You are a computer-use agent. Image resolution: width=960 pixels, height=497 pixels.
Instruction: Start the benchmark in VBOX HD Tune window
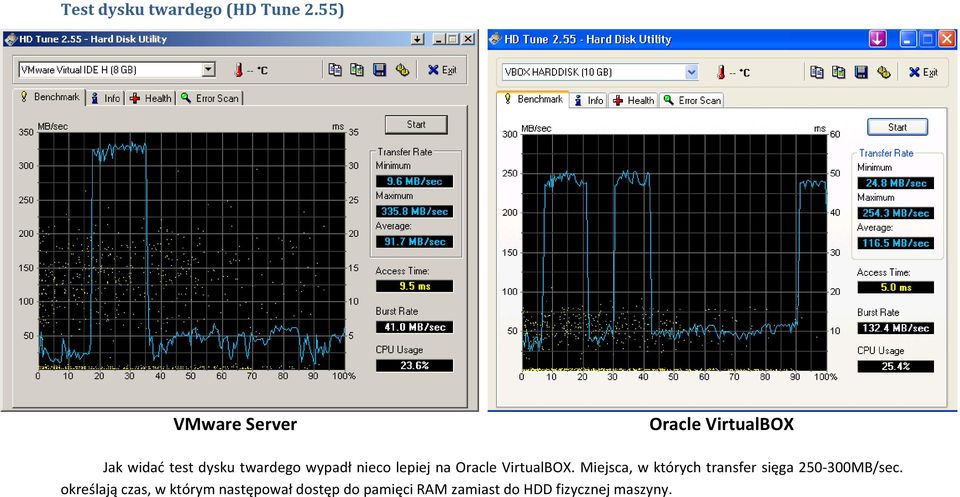click(898, 127)
